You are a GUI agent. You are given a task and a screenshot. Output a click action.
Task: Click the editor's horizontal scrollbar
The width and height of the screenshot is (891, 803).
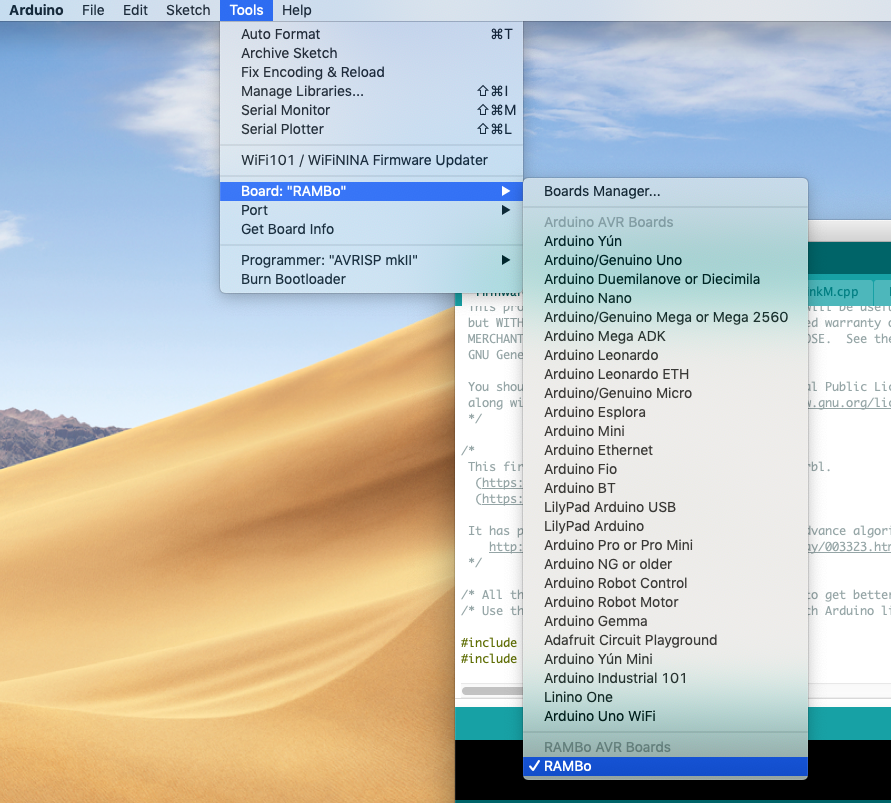pyautogui.click(x=492, y=691)
